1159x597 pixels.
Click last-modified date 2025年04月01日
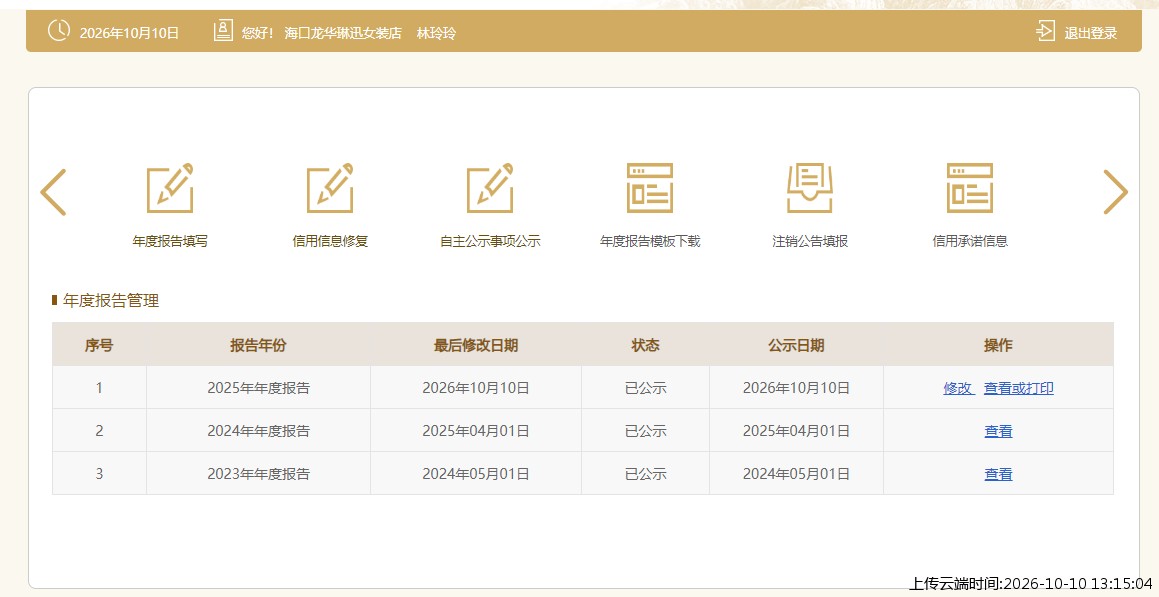[x=475, y=431]
